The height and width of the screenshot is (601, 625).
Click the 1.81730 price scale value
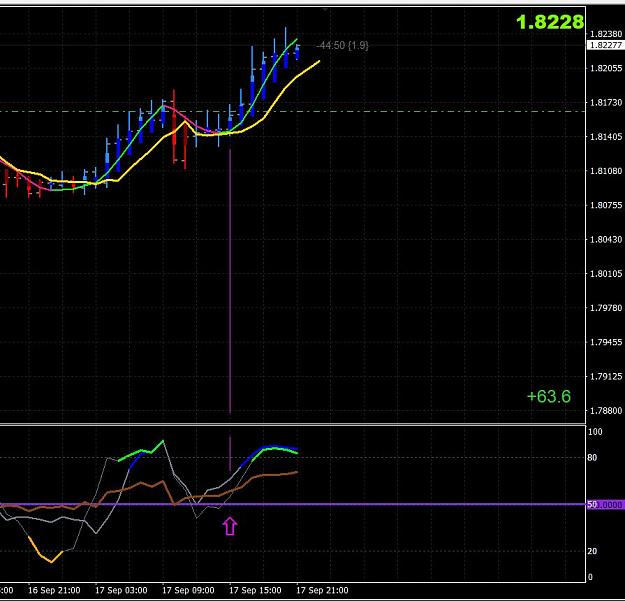pos(605,102)
